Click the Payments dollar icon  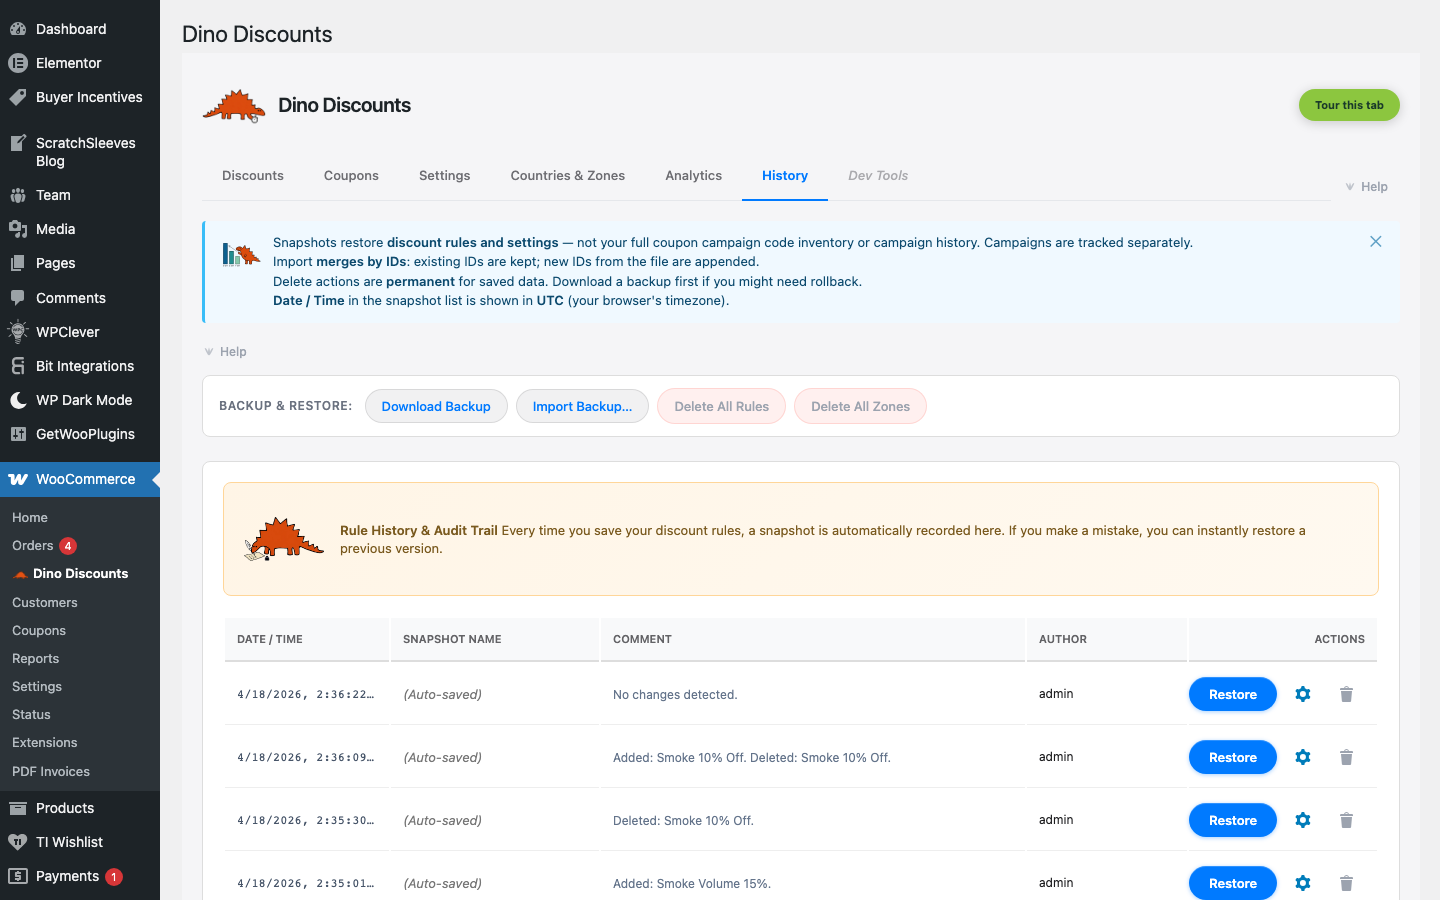click(x=18, y=876)
